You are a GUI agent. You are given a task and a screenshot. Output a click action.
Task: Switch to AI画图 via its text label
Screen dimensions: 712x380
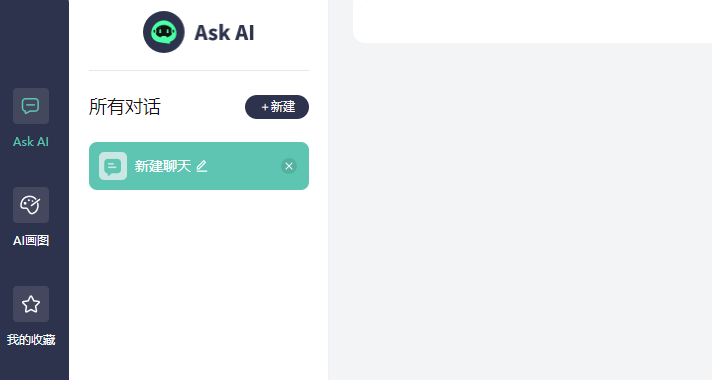(31, 241)
